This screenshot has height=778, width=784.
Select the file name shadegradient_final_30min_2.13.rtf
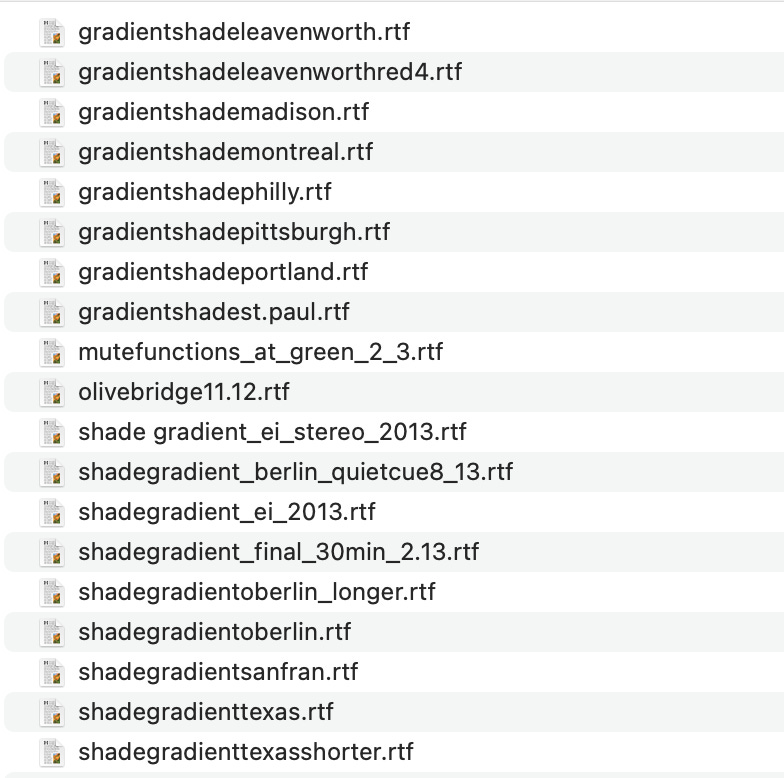(x=278, y=552)
